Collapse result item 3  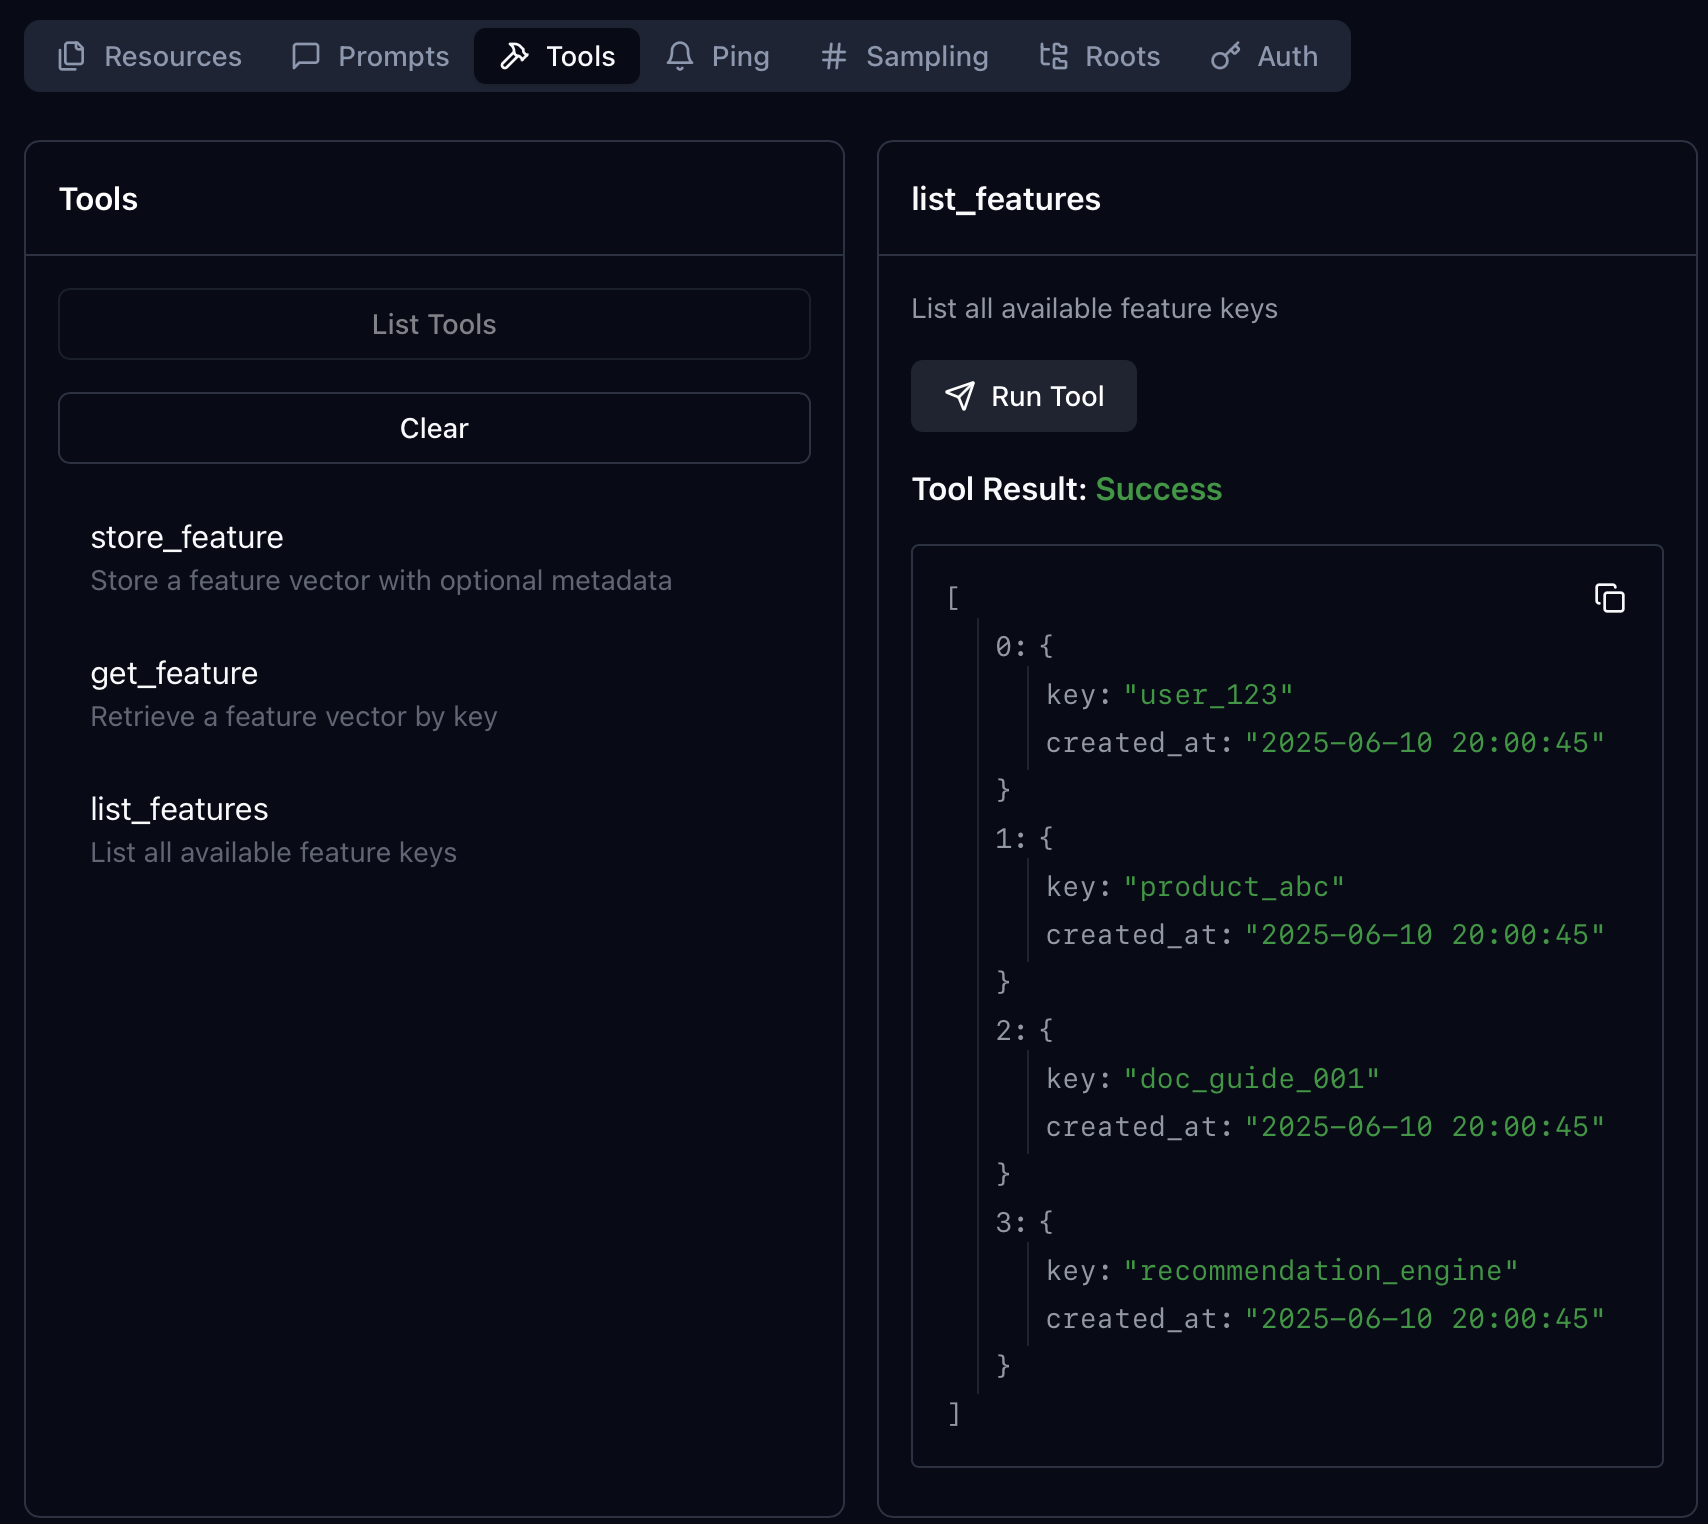[x=1024, y=1222]
